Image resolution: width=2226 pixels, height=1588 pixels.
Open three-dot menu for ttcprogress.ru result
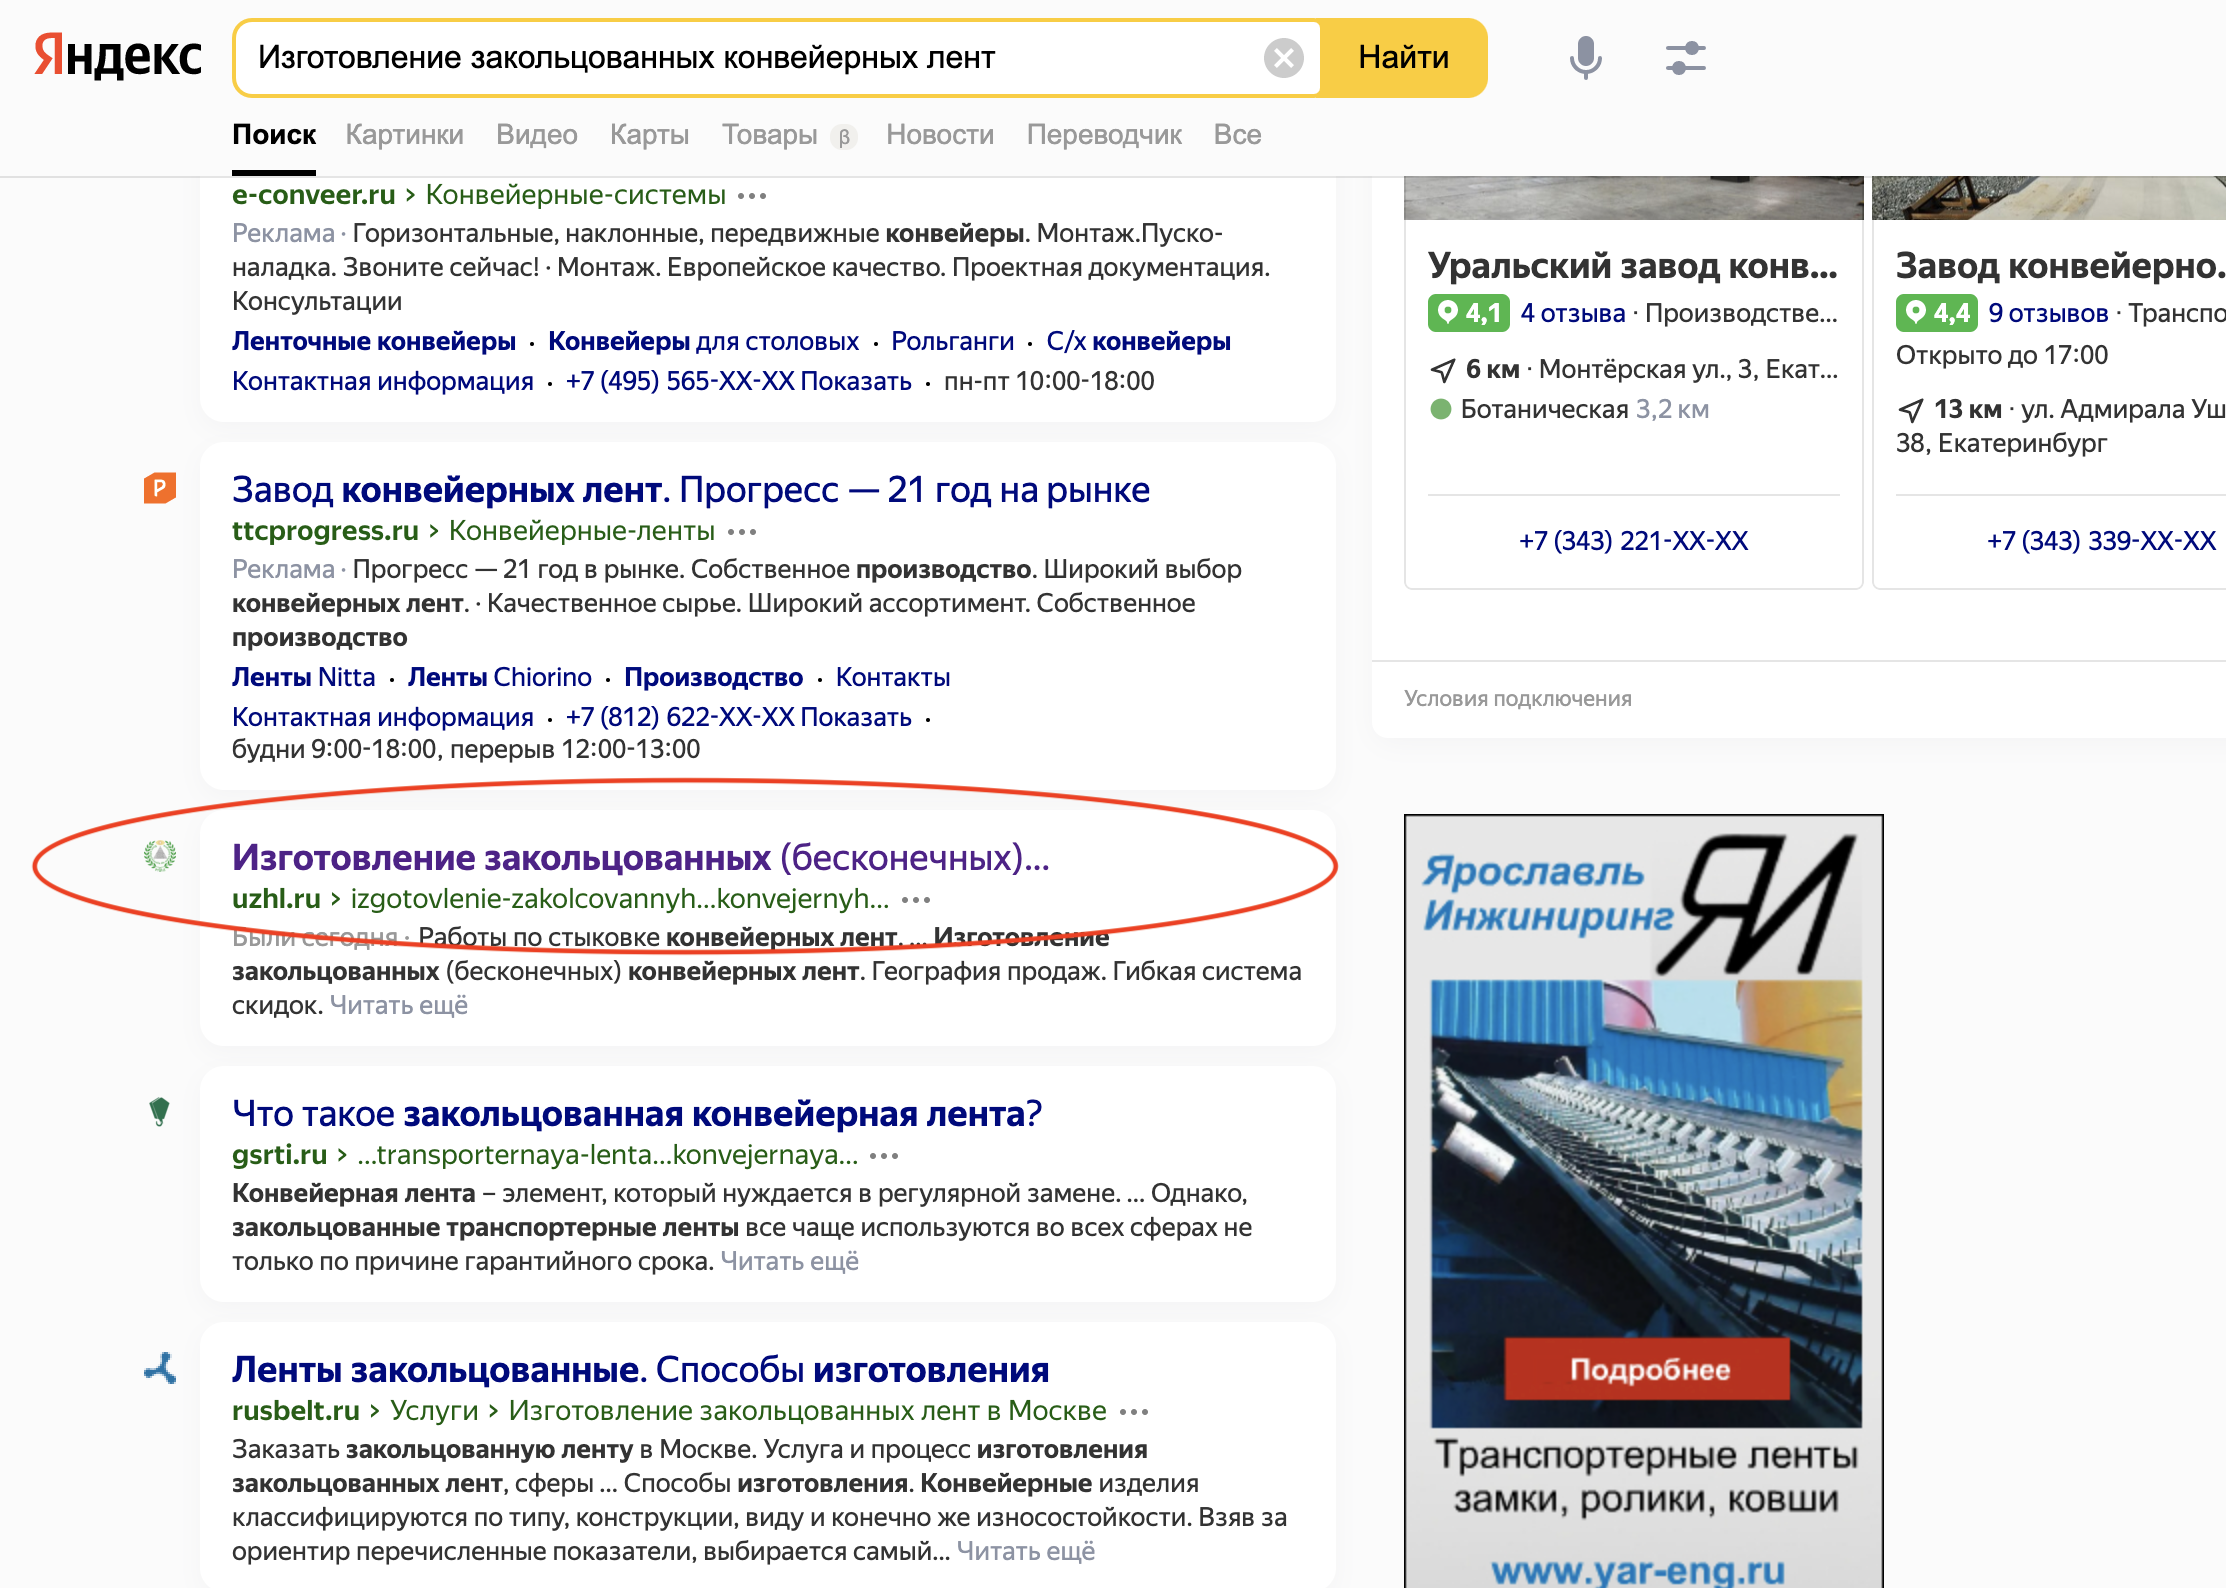742,532
